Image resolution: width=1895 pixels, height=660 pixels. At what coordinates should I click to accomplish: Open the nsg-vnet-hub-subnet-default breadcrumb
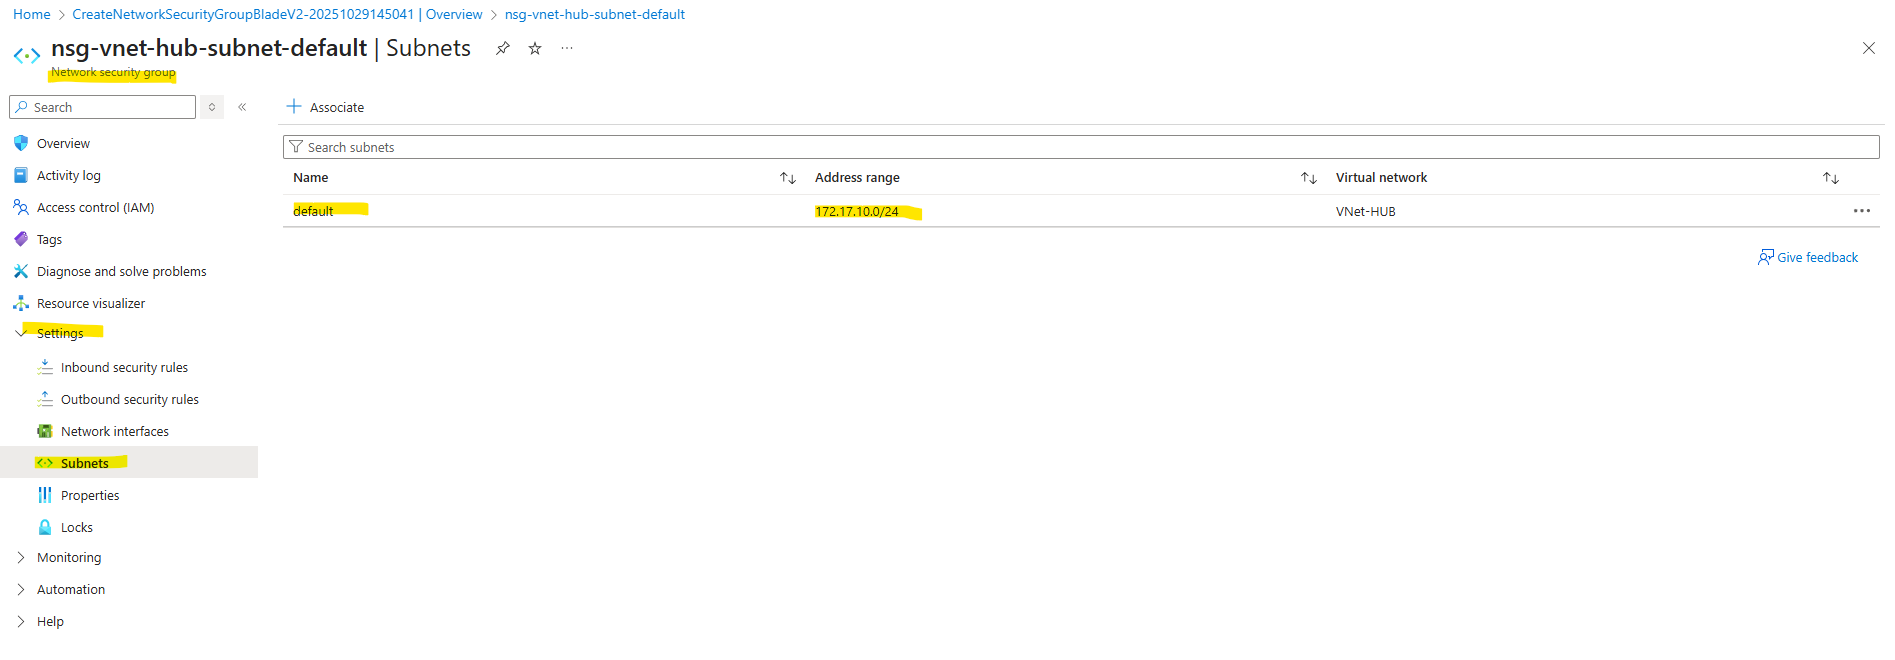click(x=595, y=14)
